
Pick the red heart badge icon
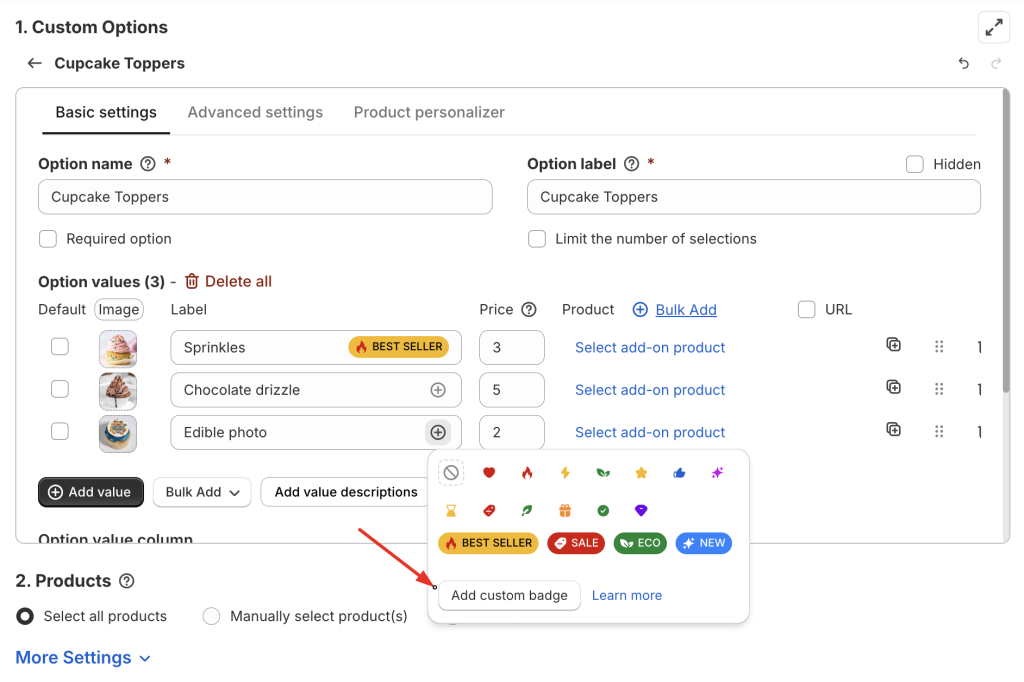coord(489,473)
